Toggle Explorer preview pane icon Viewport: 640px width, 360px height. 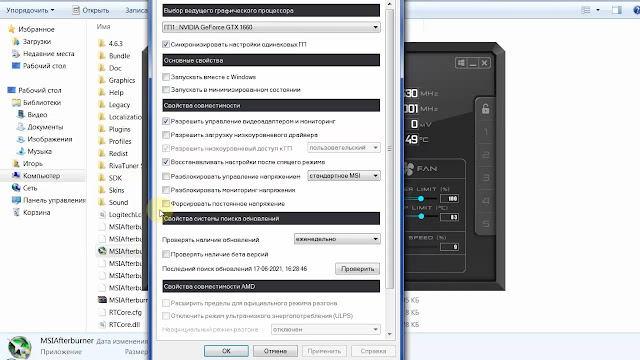coord(617,10)
